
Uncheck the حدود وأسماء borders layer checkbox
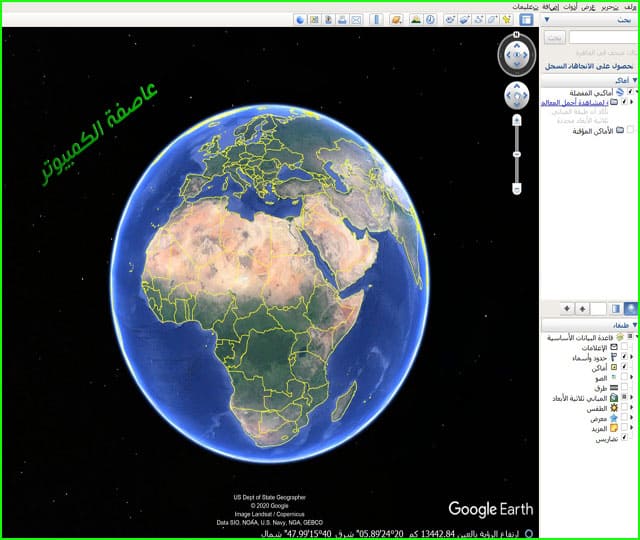click(624, 357)
